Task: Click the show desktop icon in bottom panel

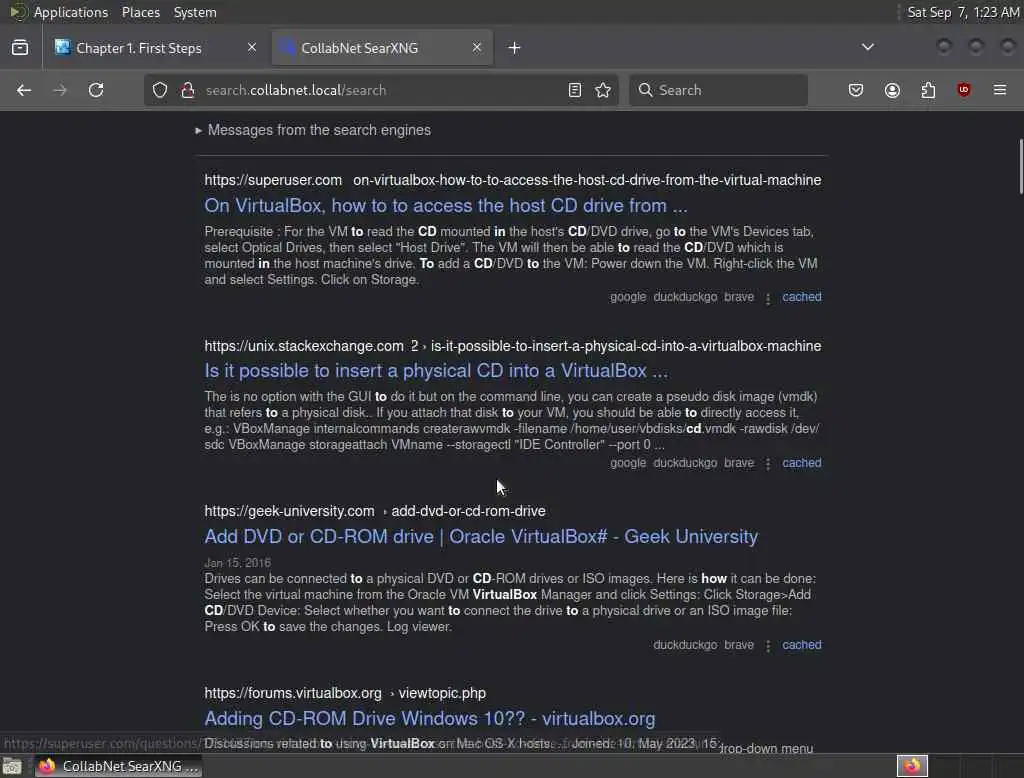Action: pos(12,766)
